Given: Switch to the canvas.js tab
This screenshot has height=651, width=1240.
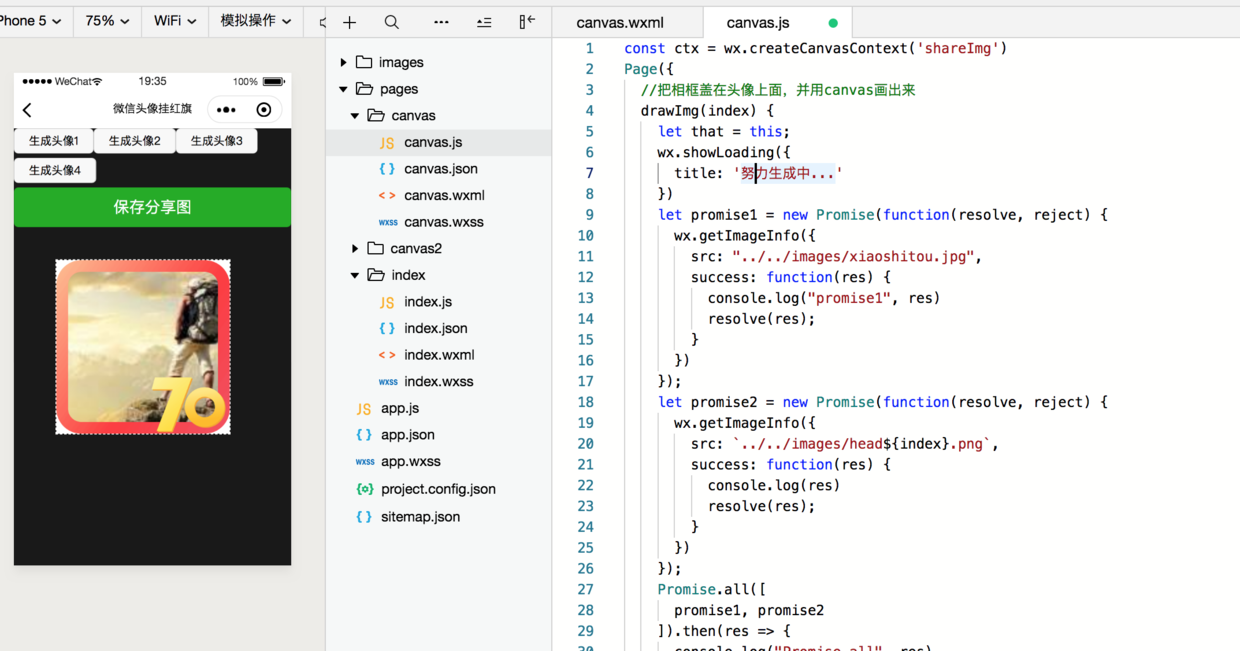Looking at the screenshot, I should 757,22.
